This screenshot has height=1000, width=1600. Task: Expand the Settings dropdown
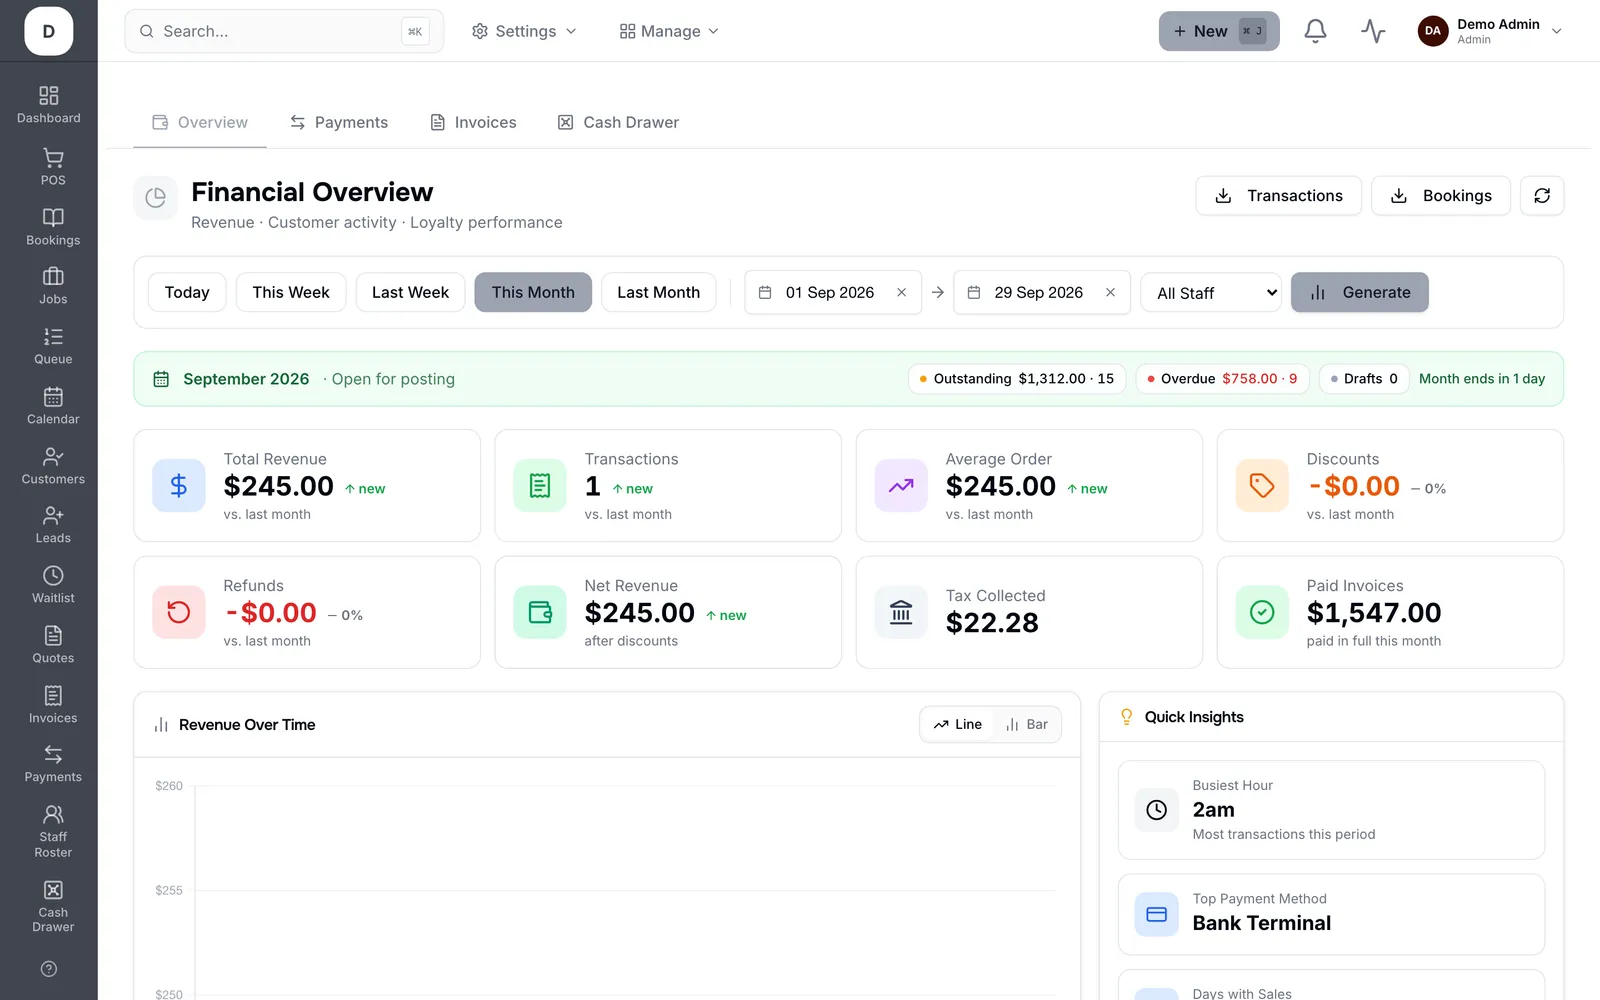(524, 31)
